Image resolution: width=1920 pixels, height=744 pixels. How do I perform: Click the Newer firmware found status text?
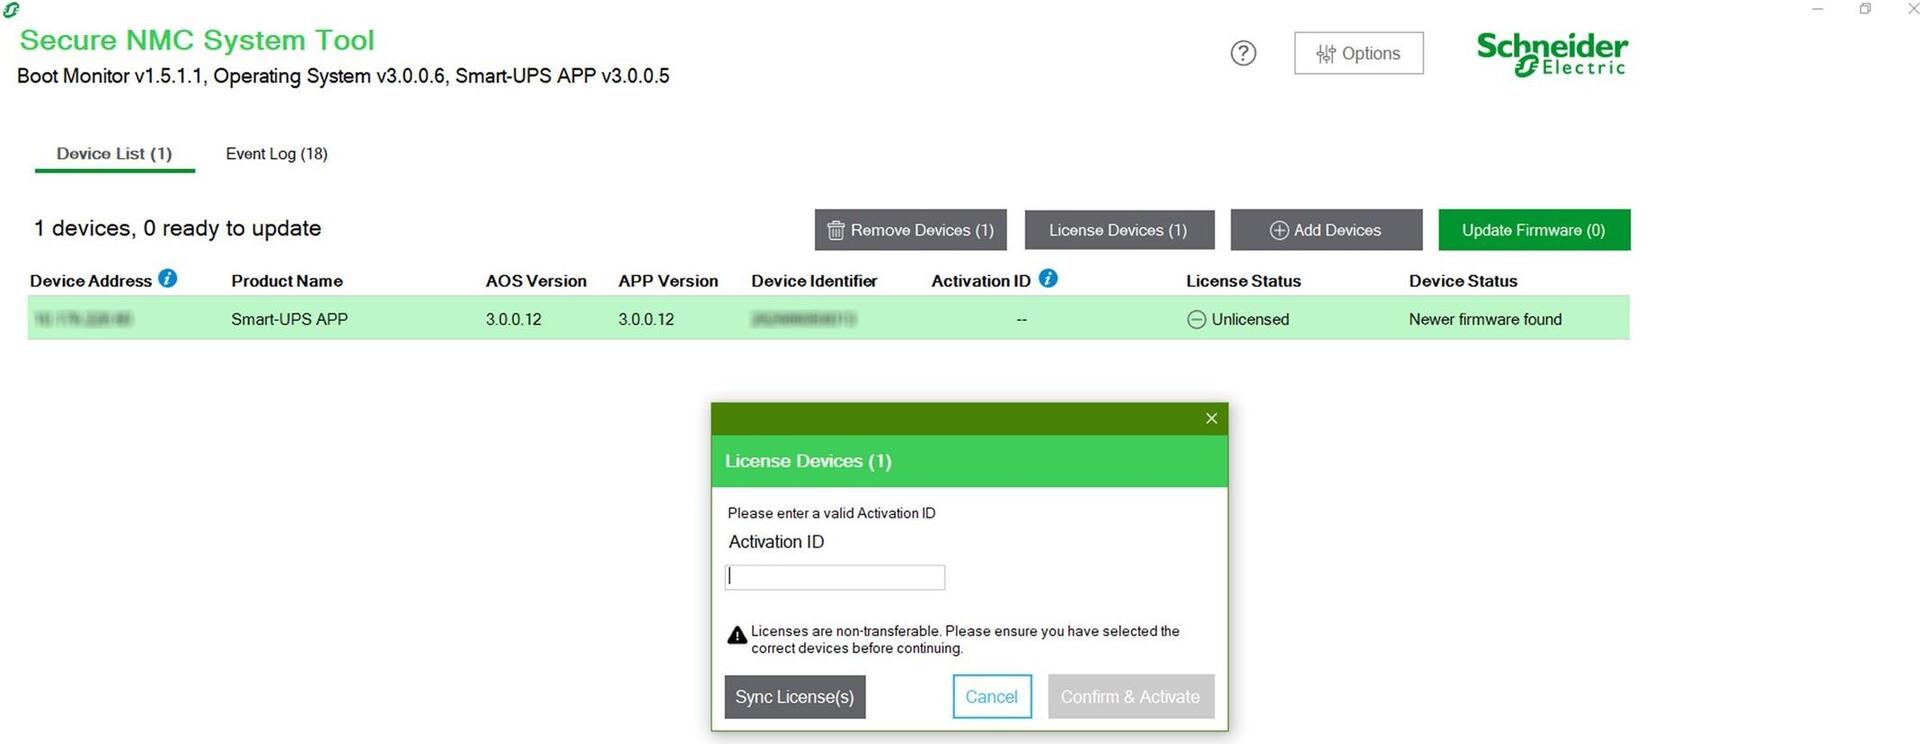coord(1485,319)
